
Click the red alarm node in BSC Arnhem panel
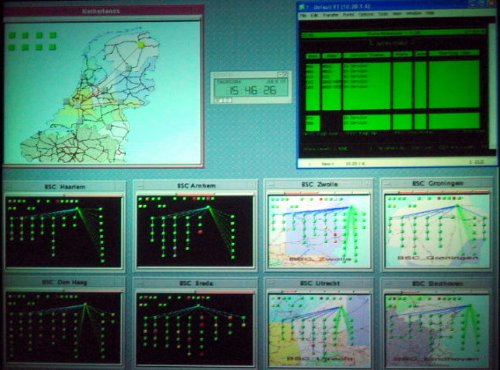[200, 232]
